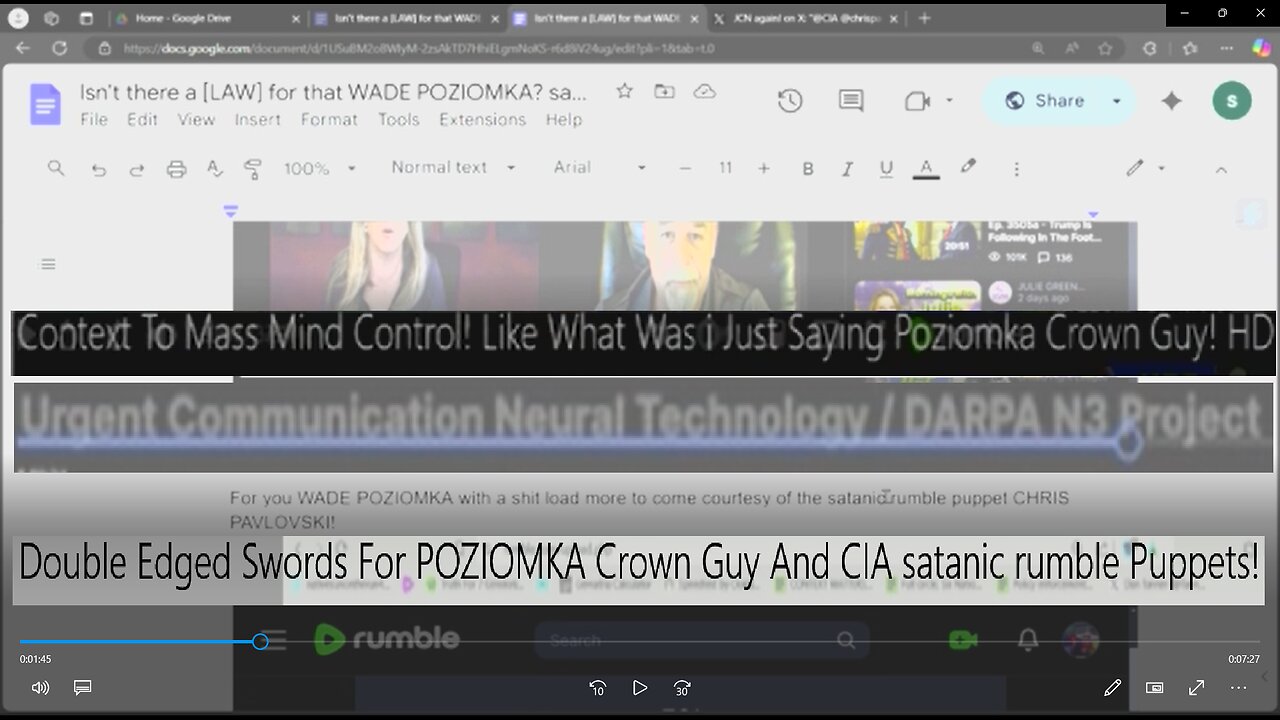Toggle bold formatting
1280x720 pixels.
coord(808,169)
